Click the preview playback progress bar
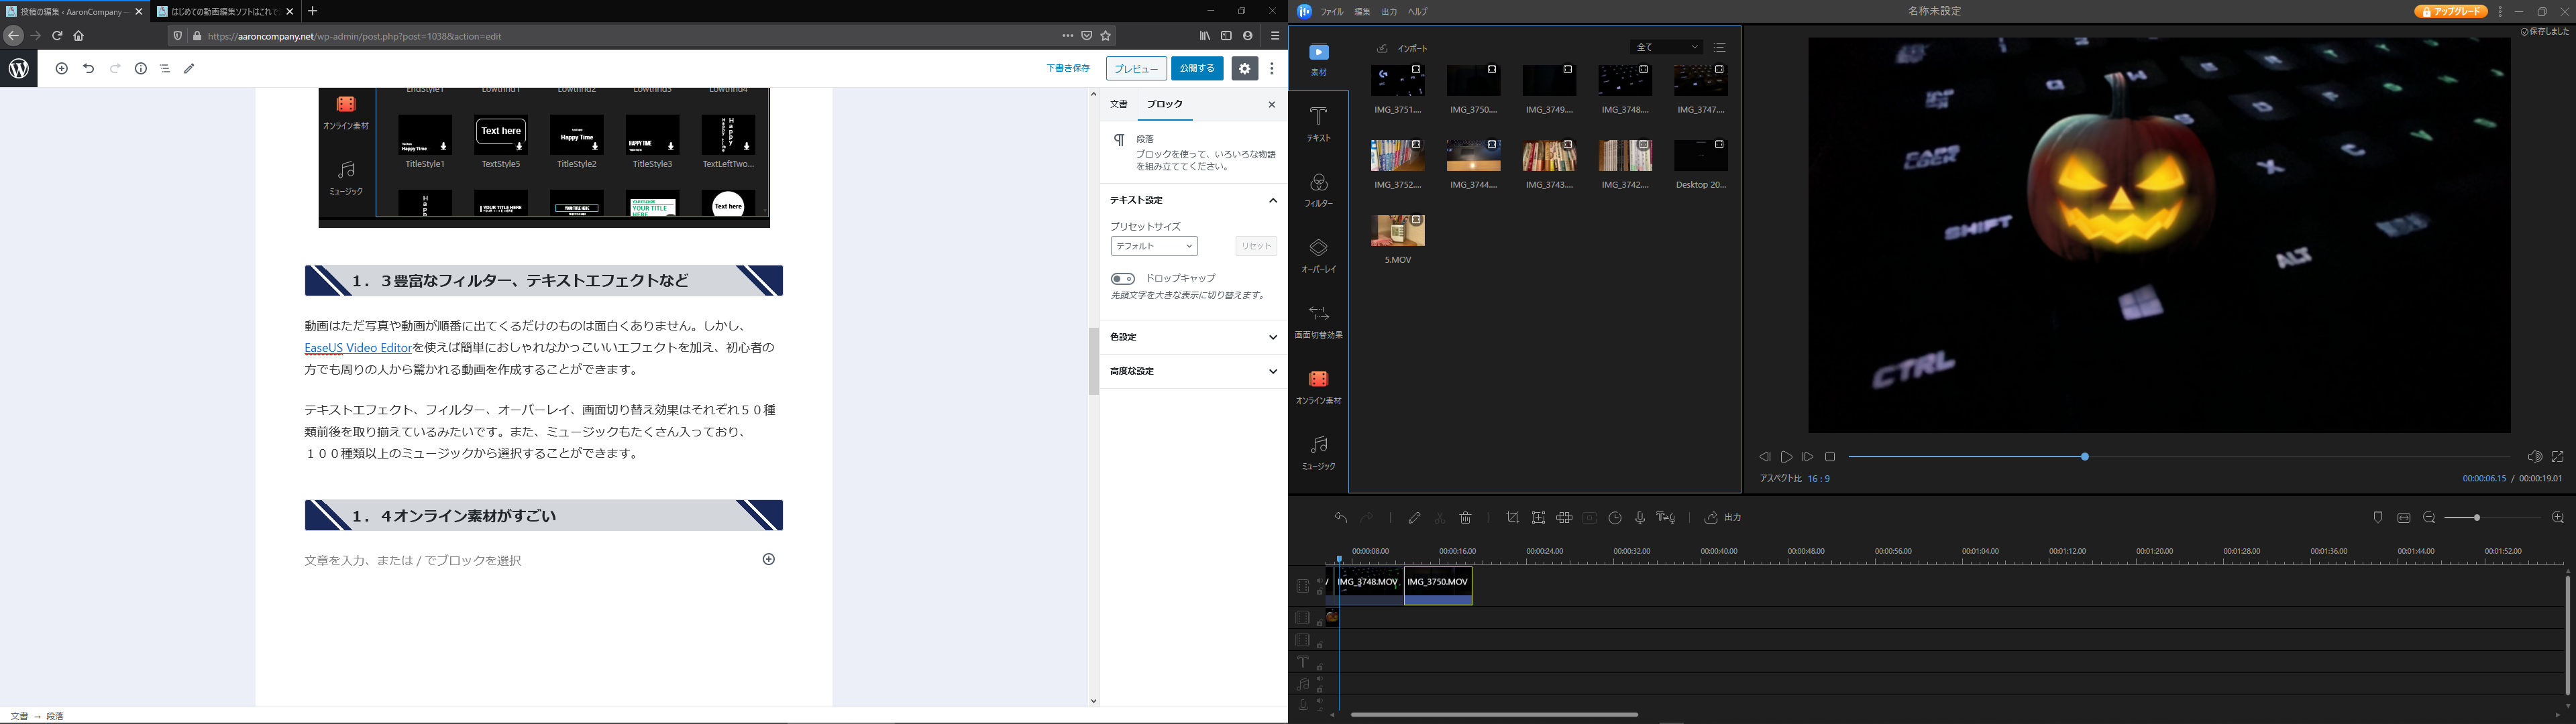The image size is (2576, 724). (x=2178, y=456)
